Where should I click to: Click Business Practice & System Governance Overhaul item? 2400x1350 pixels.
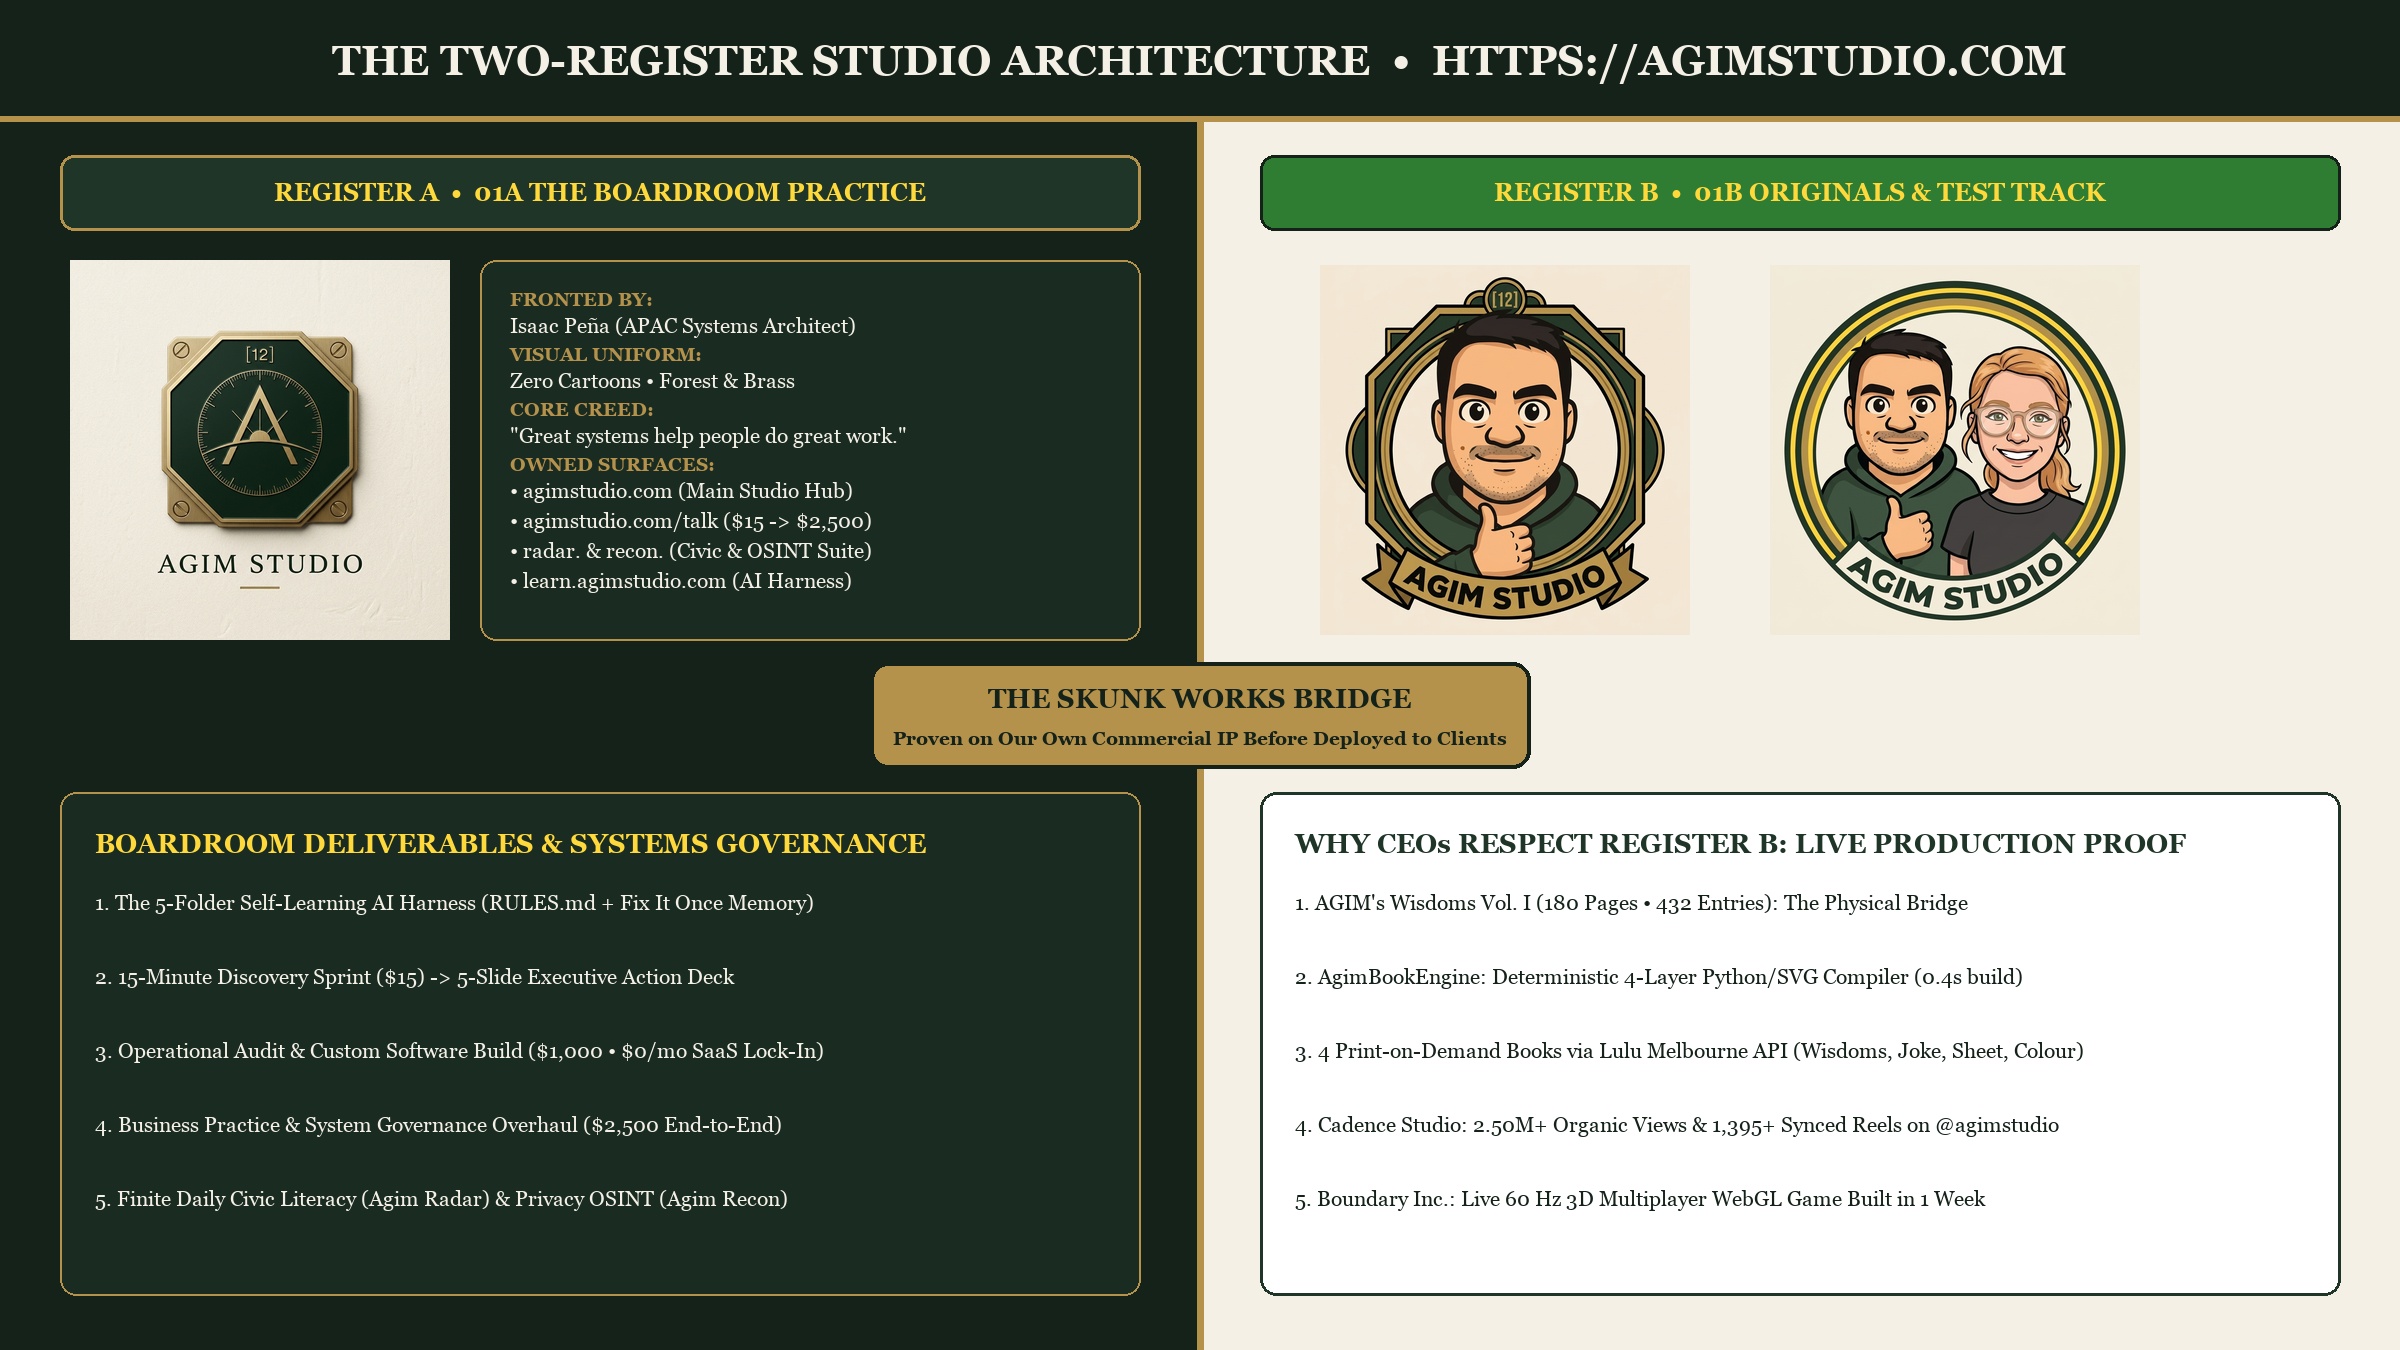pos(438,1125)
